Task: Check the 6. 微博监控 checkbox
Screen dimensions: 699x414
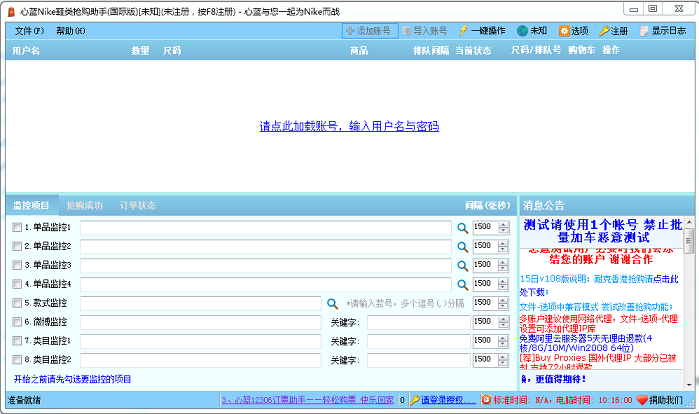Action: tap(17, 322)
